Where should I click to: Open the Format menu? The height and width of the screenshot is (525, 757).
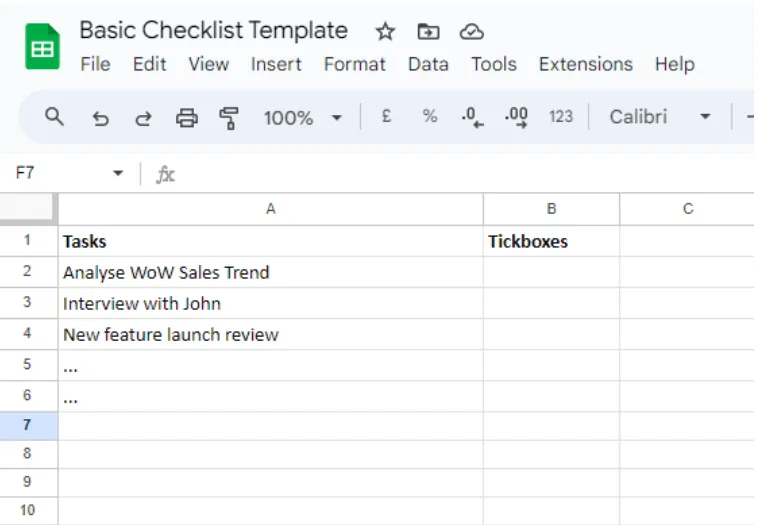click(355, 64)
